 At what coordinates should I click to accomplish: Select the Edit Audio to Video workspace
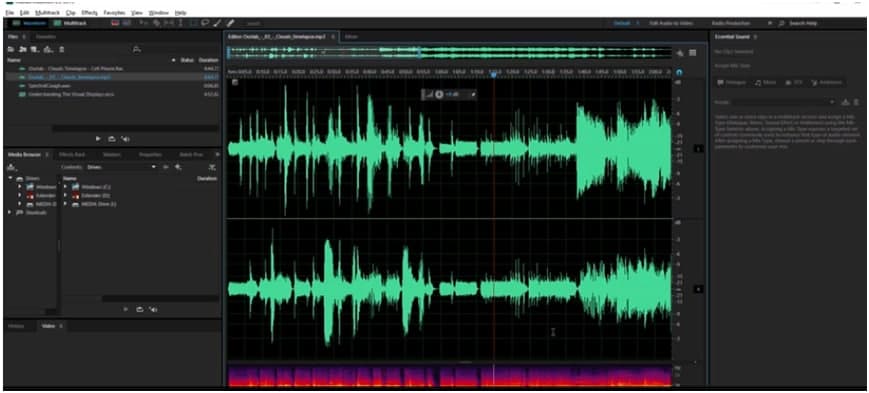671,23
